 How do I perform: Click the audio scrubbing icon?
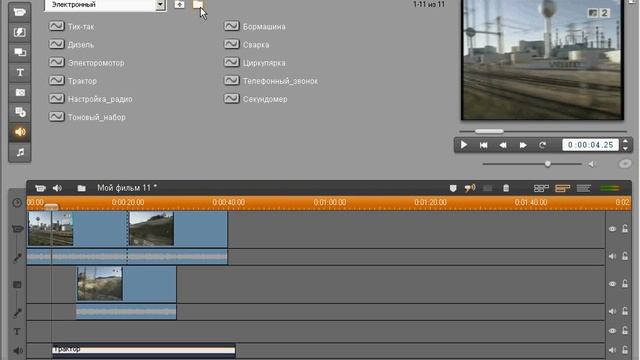tap(470, 188)
